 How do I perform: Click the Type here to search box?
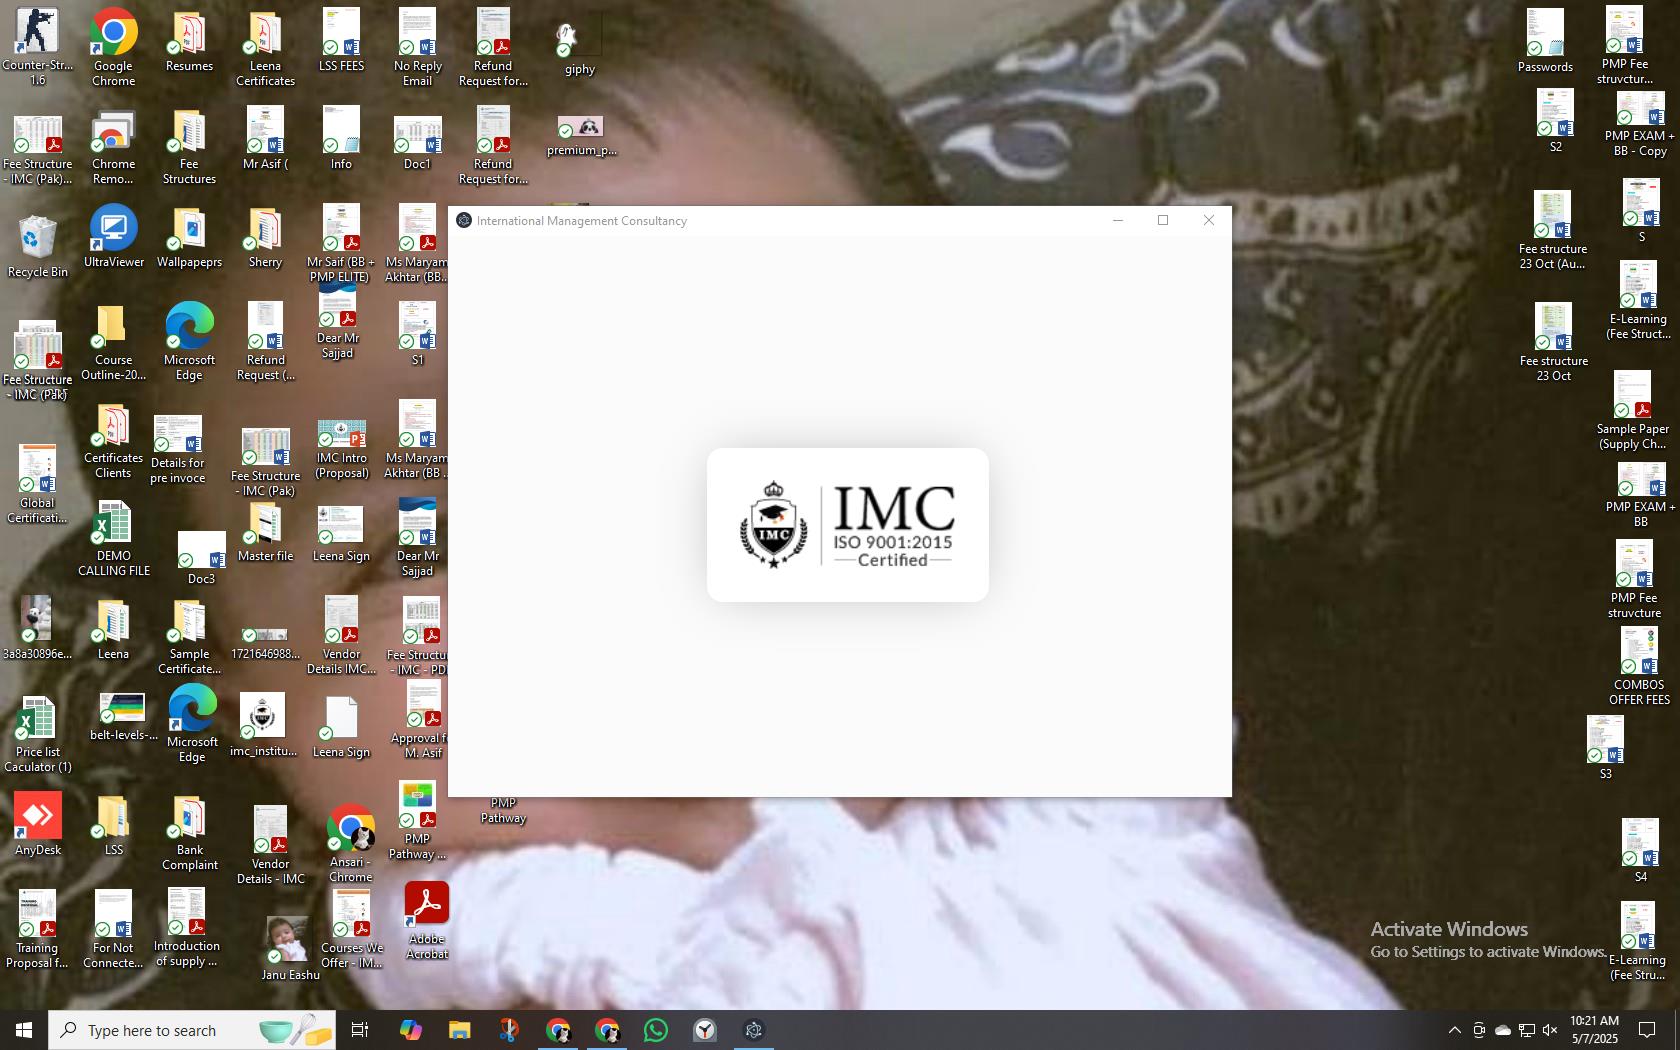coord(192,1030)
